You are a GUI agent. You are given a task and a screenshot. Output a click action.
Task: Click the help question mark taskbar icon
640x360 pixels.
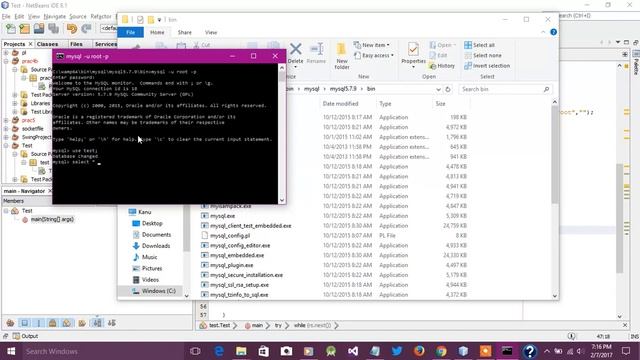[x=529, y=351]
